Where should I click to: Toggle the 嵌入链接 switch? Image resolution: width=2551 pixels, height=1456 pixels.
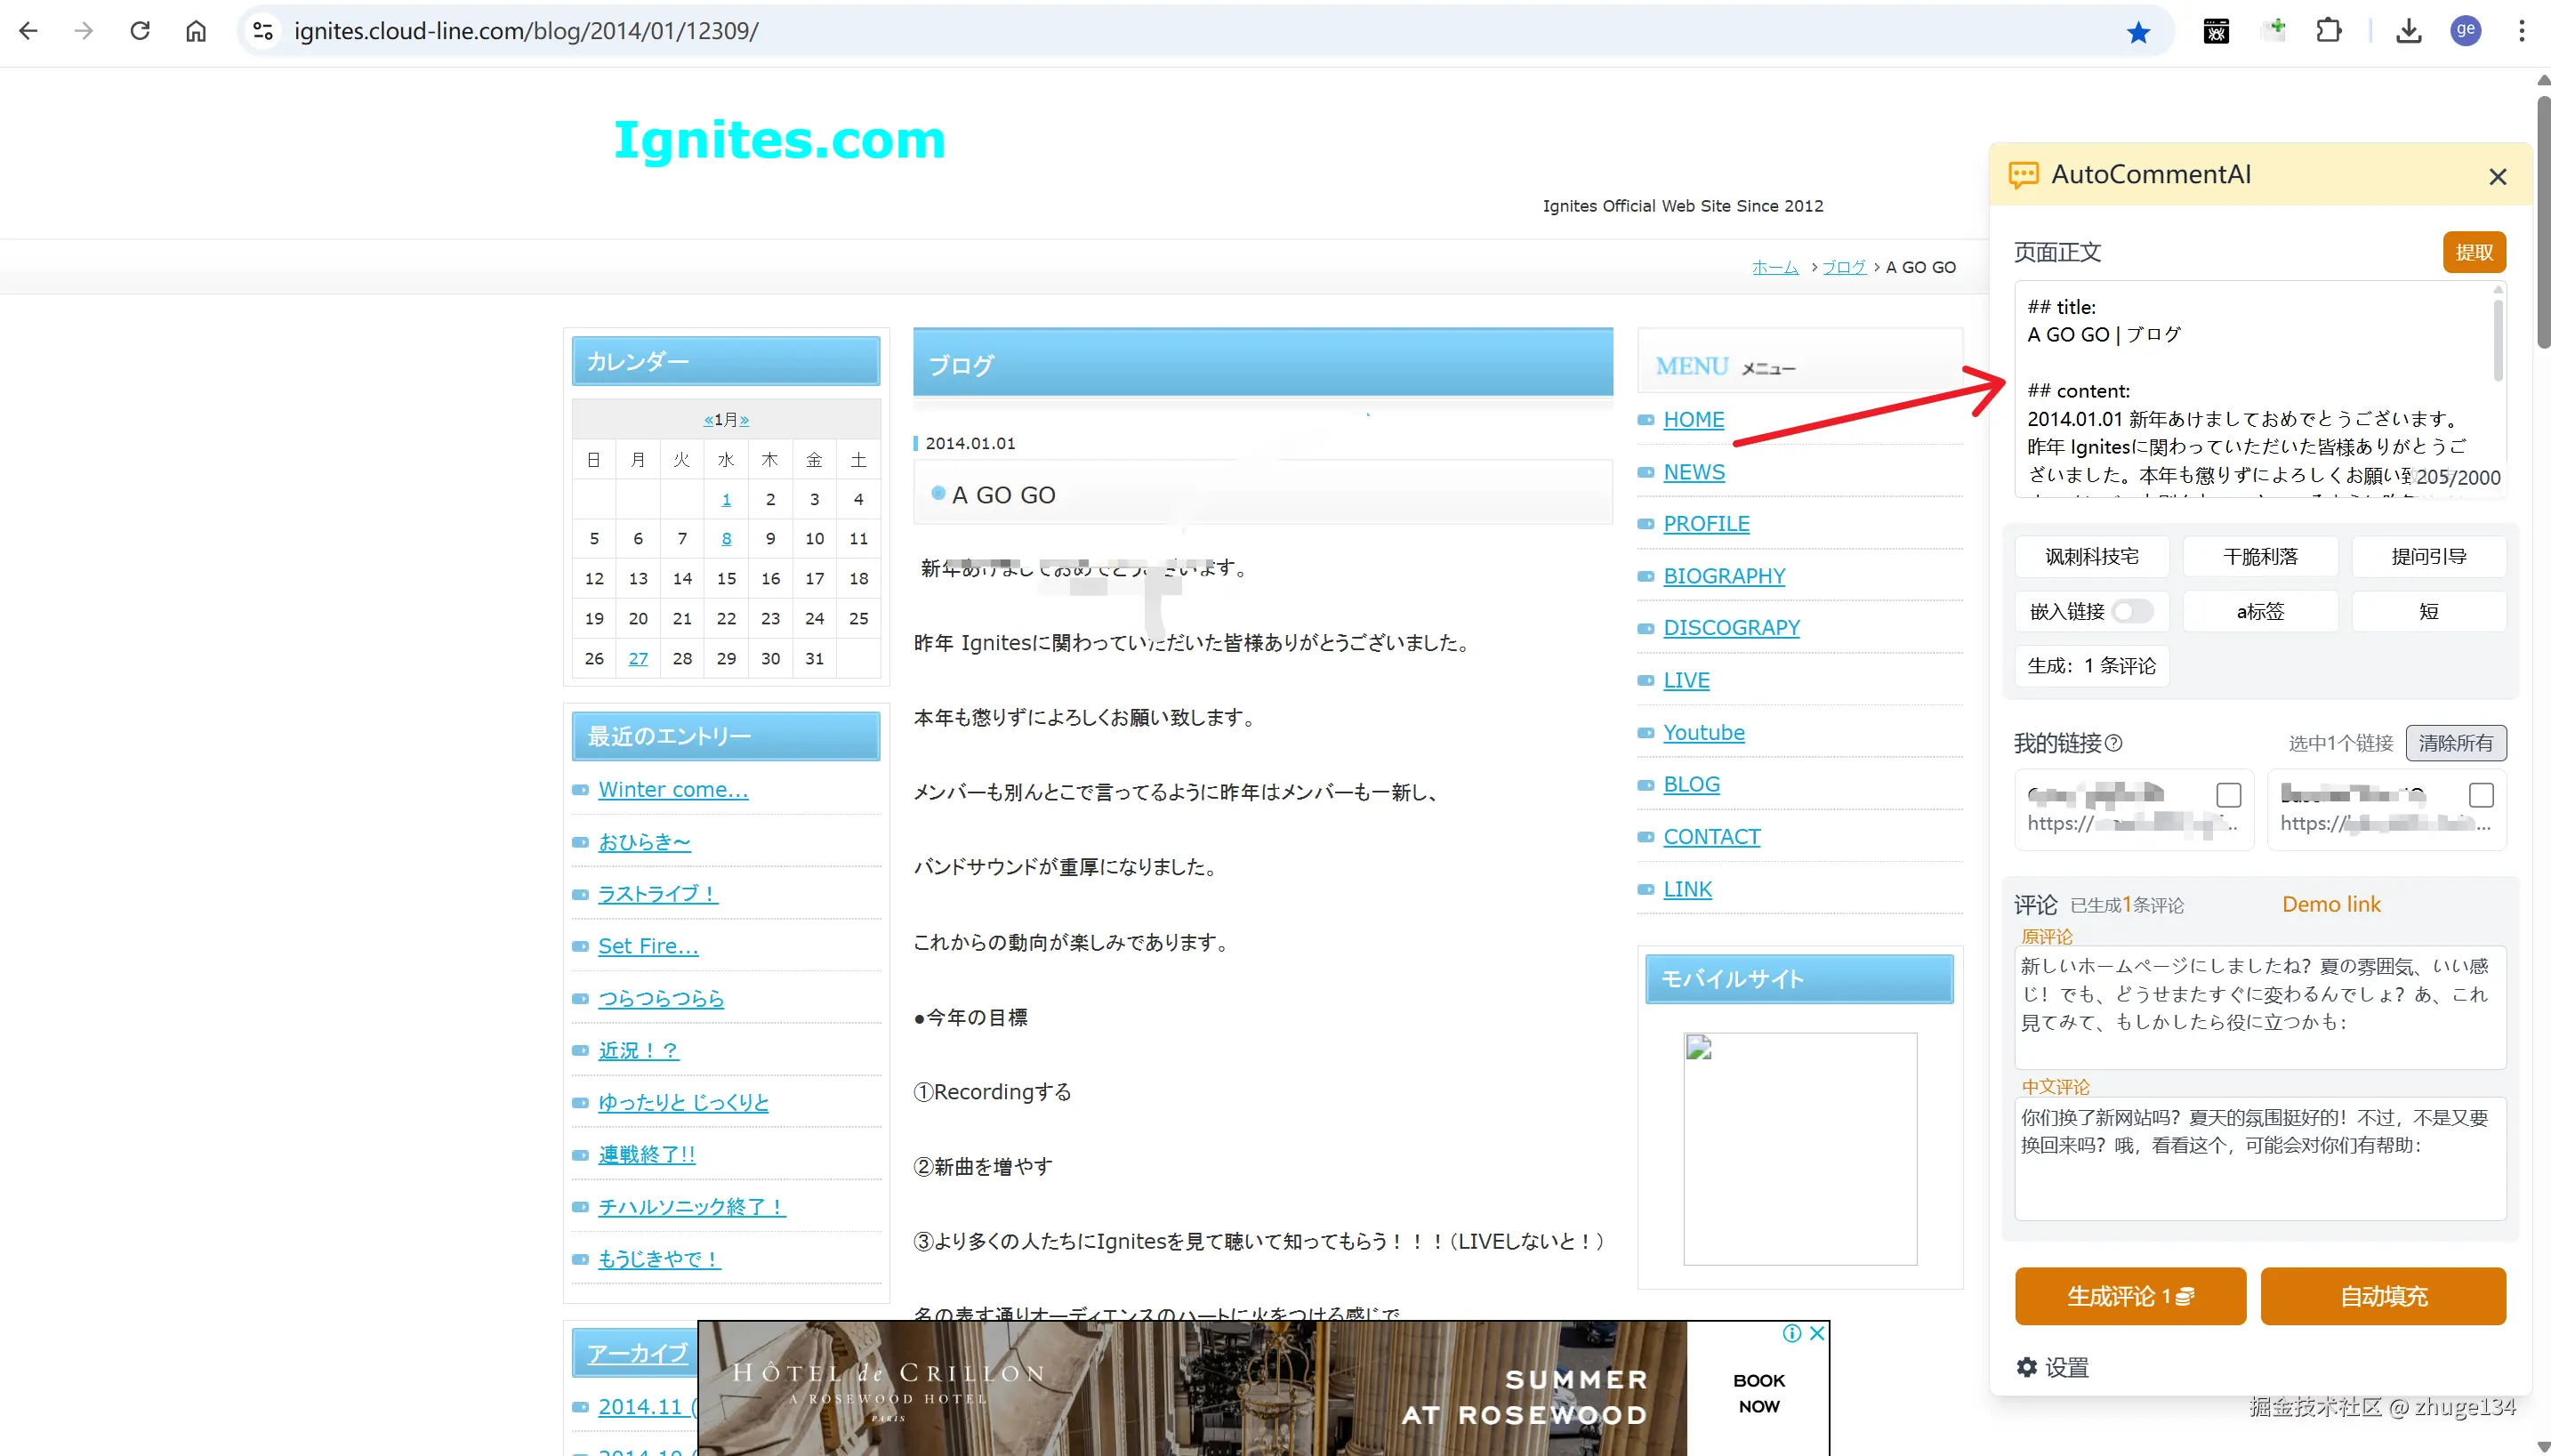2131,611
